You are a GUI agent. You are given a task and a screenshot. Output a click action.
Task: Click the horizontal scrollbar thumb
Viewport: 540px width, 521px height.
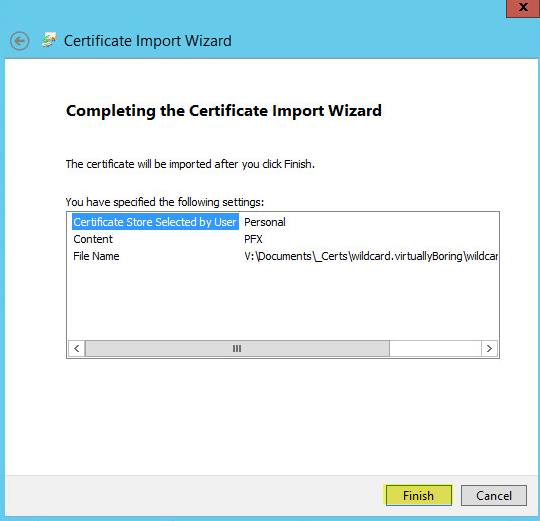[237, 348]
